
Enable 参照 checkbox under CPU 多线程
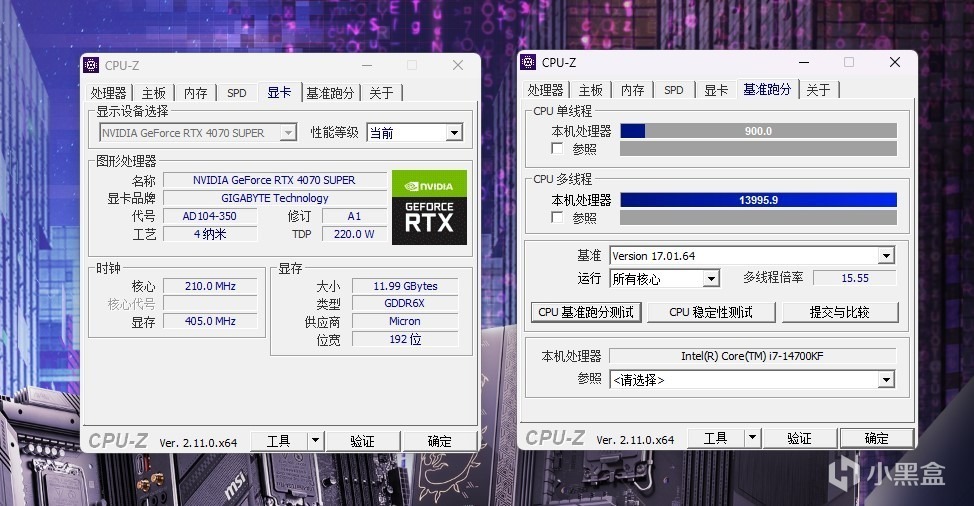coord(557,217)
